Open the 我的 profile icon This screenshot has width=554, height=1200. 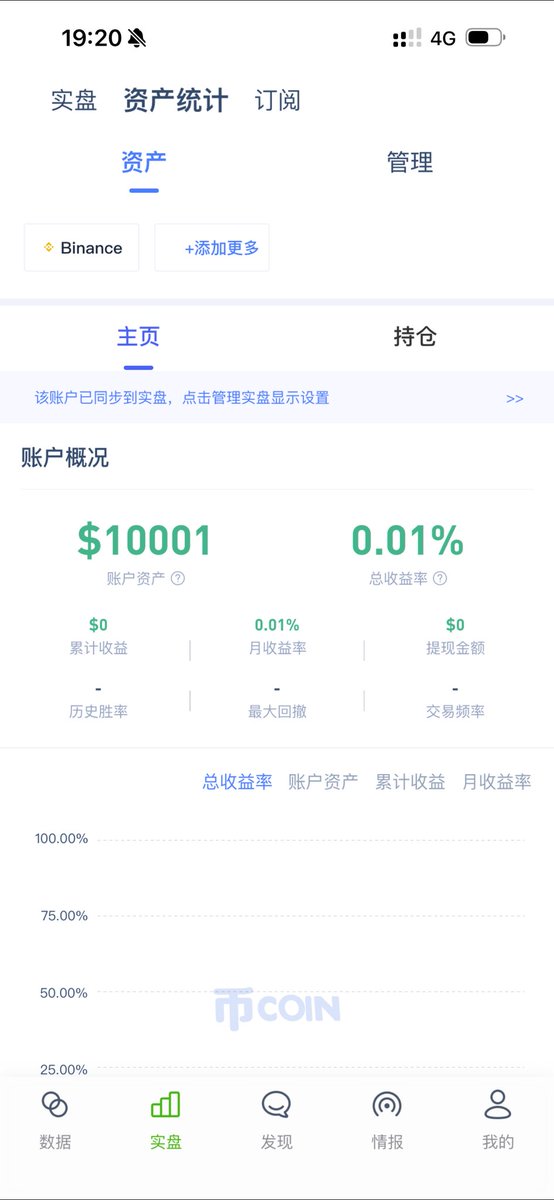click(x=498, y=1104)
